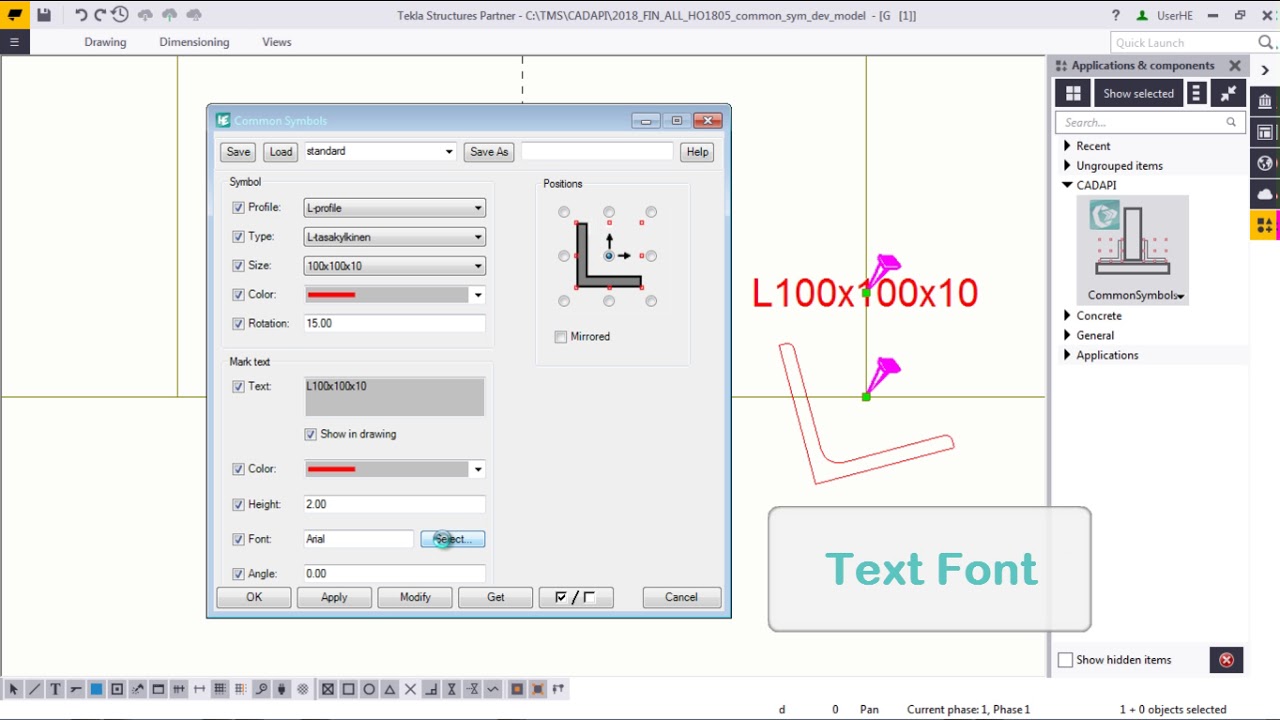This screenshot has height=720, width=1280.
Task: Select the arrow pointer tool in bottom toolbar
Action: (x=14, y=689)
